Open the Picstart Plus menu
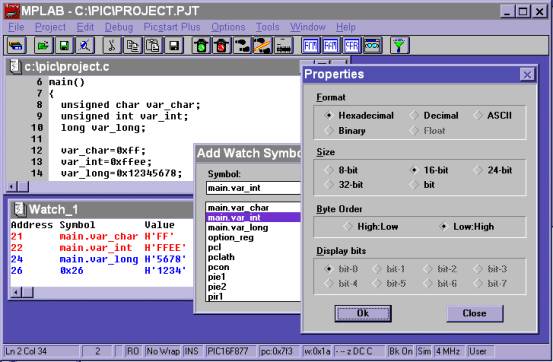This screenshot has height=362, width=553. [172, 27]
